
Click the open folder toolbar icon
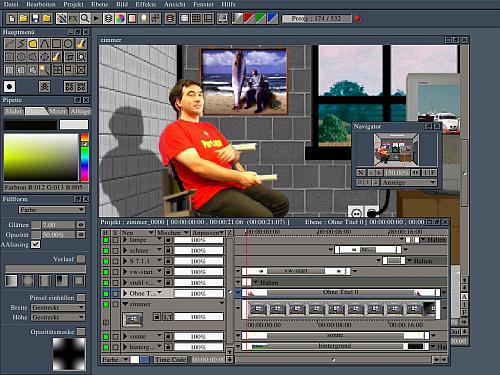pyautogui.click(x=23, y=18)
